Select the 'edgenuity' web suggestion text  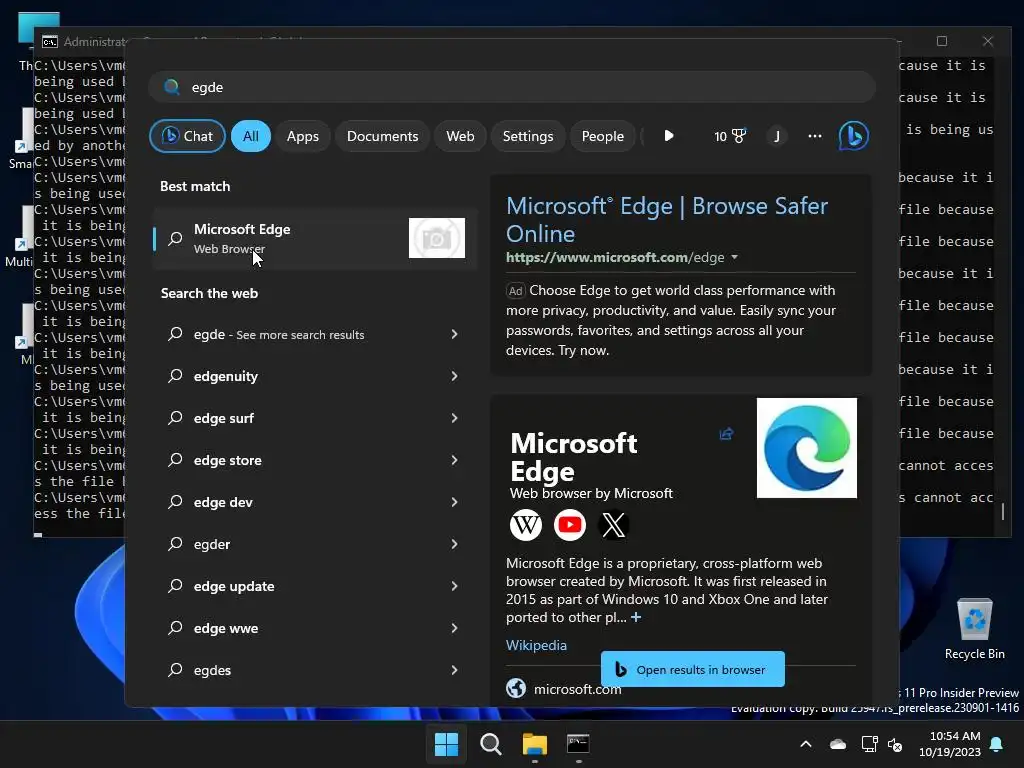click(x=225, y=377)
